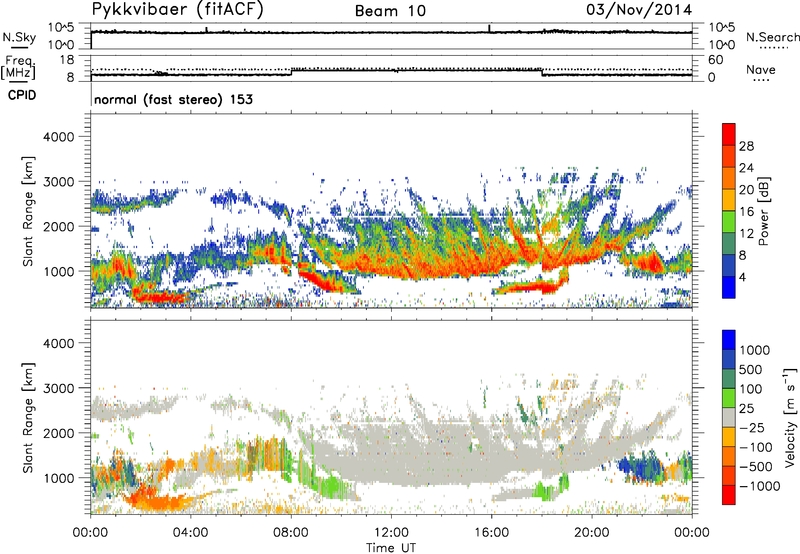This screenshot has width=800, height=554.
Task: Click the 08:00 time axis tick label
Action: click(x=291, y=533)
